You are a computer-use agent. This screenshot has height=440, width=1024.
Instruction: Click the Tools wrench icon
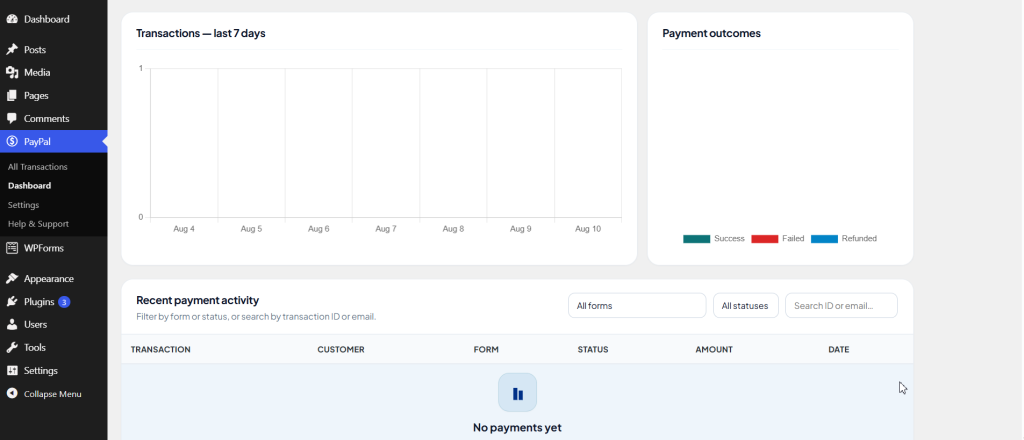(x=12, y=347)
